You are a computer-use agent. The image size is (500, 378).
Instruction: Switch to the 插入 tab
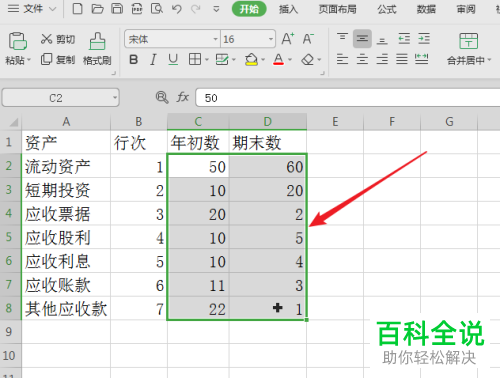pyautogui.click(x=288, y=9)
